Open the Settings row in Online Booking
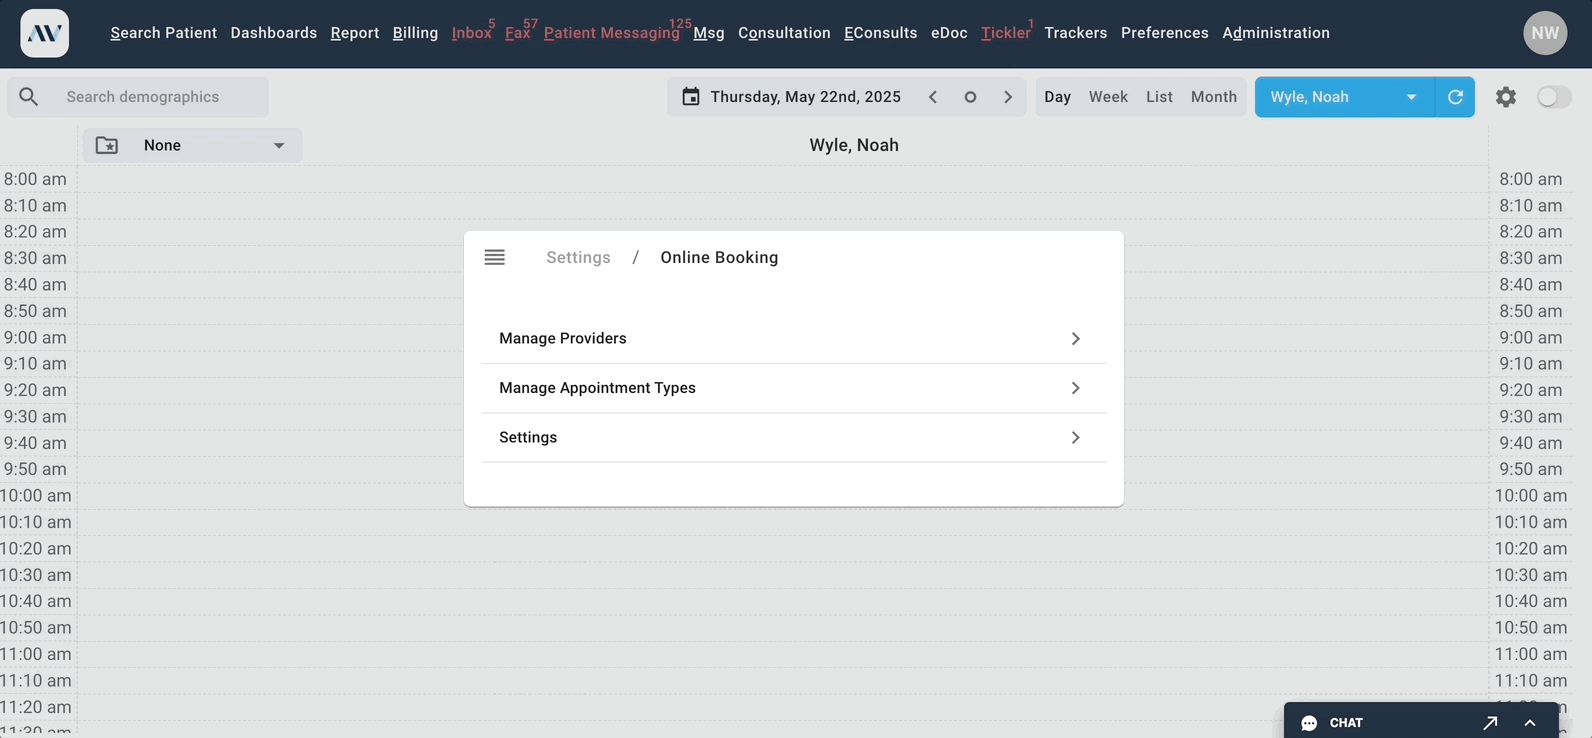 pyautogui.click(x=794, y=438)
